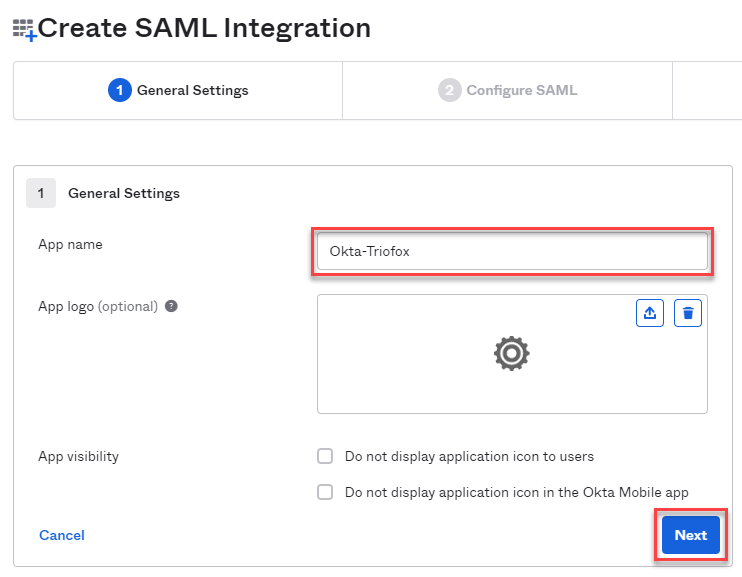This screenshot has width=742, height=577.
Task: Click the gear placeholder logo image
Action: pyautogui.click(x=512, y=354)
